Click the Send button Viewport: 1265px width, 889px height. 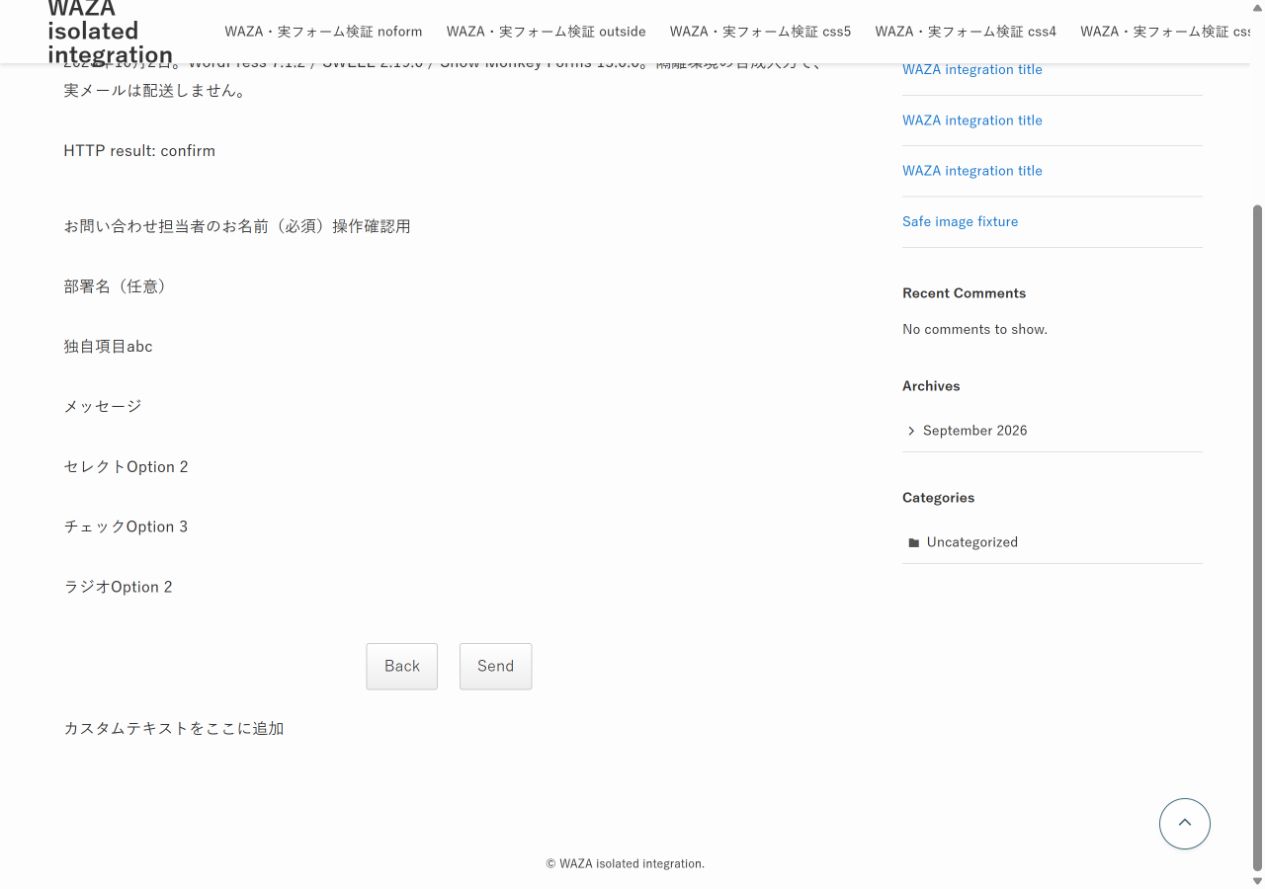click(x=495, y=666)
